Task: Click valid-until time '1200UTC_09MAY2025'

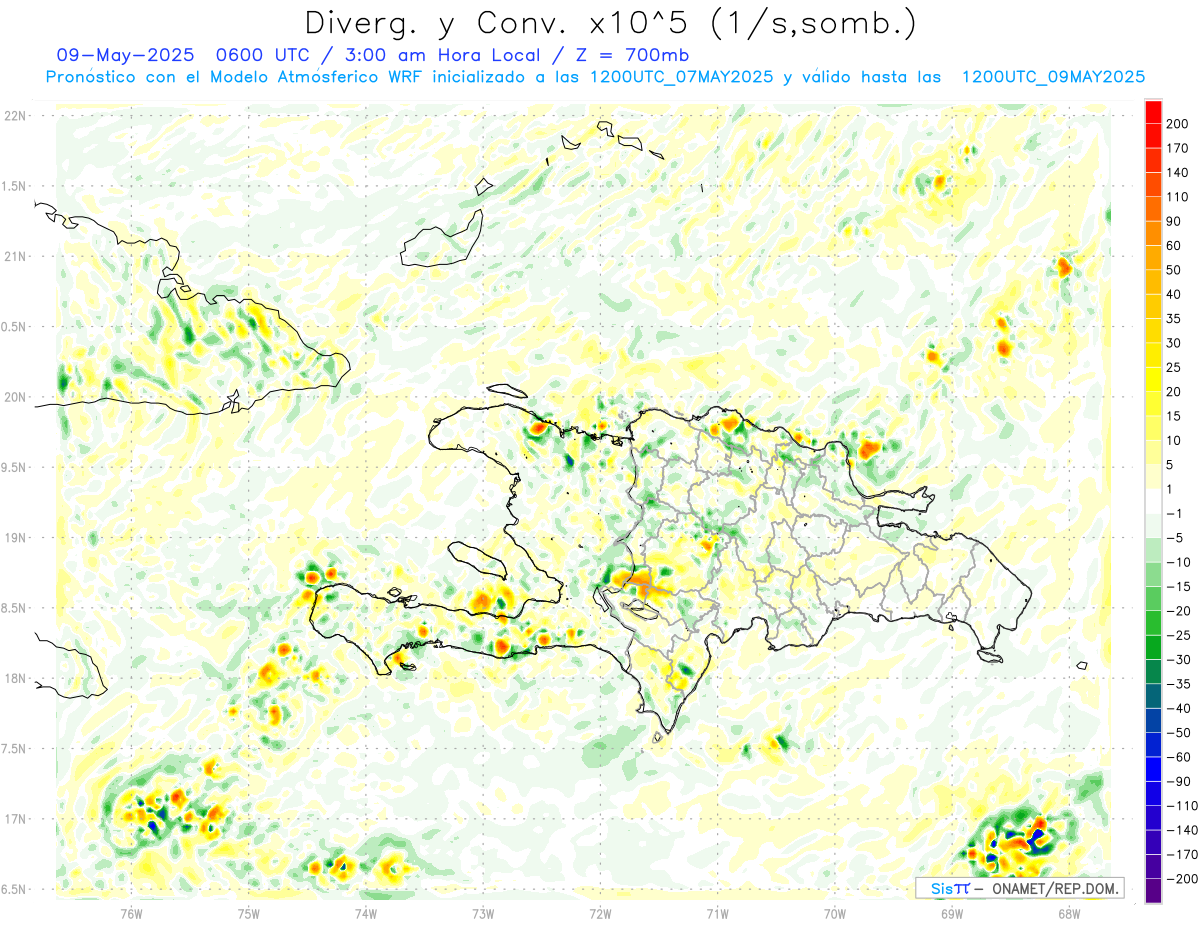Action: 1053,77
